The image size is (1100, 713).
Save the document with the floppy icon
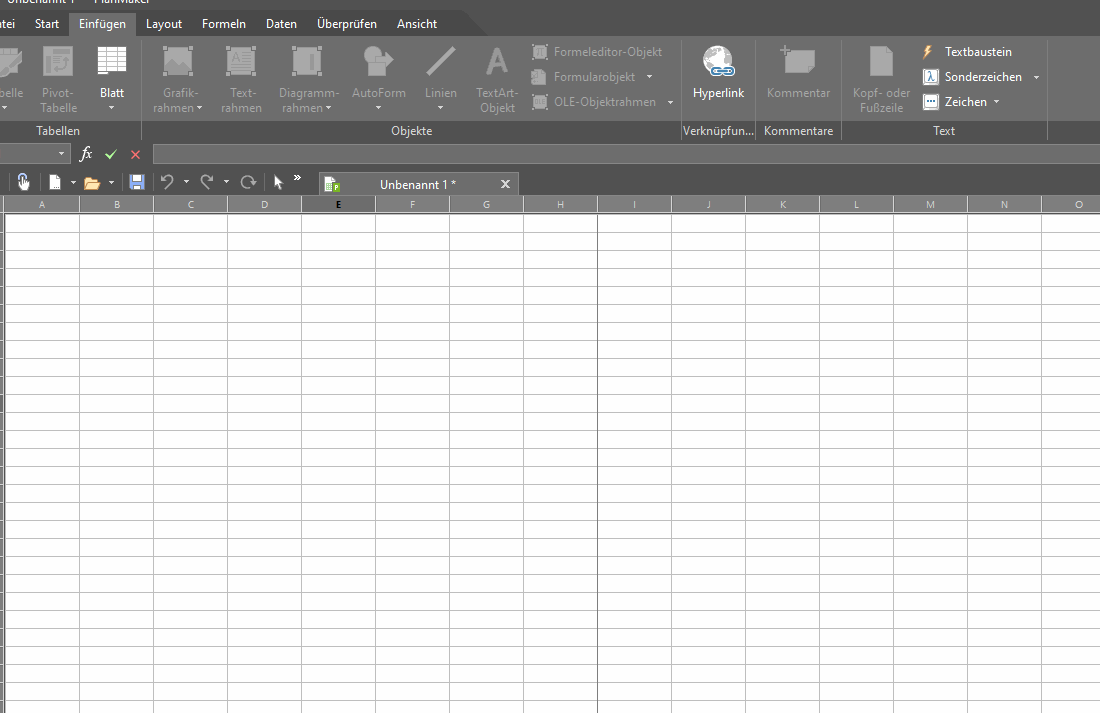click(137, 182)
